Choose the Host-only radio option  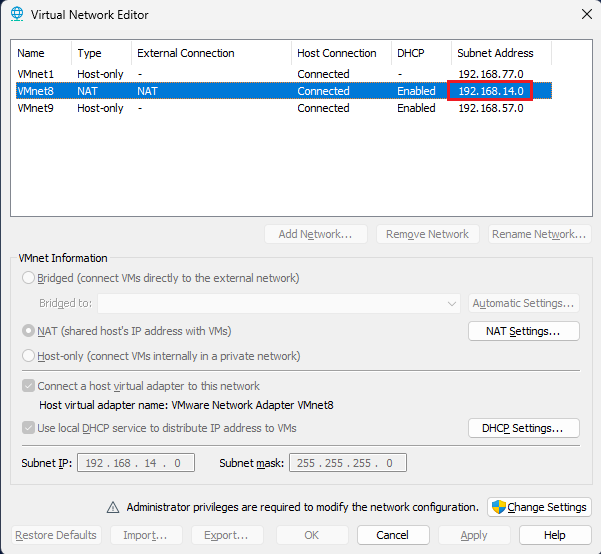29,356
